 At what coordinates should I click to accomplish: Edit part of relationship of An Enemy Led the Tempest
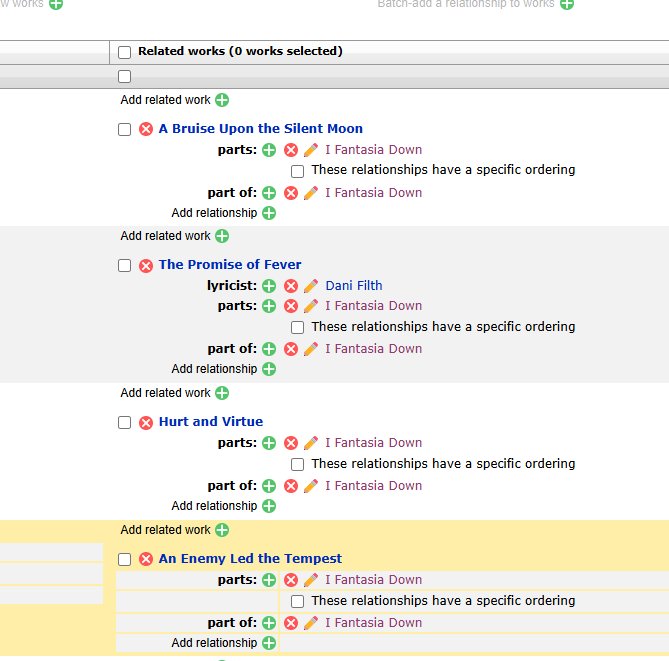(311, 623)
